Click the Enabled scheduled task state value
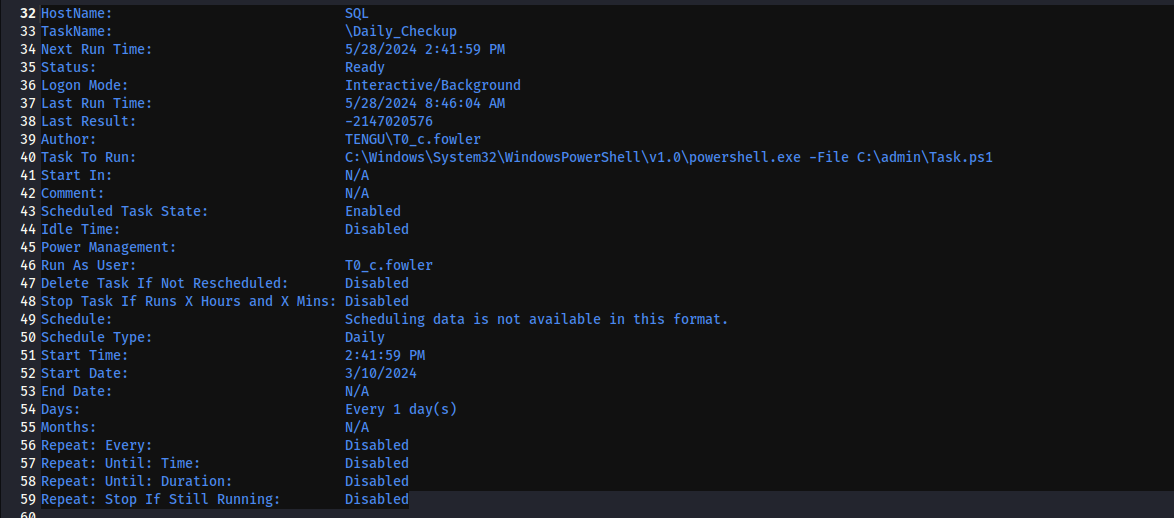 click(x=372, y=211)
